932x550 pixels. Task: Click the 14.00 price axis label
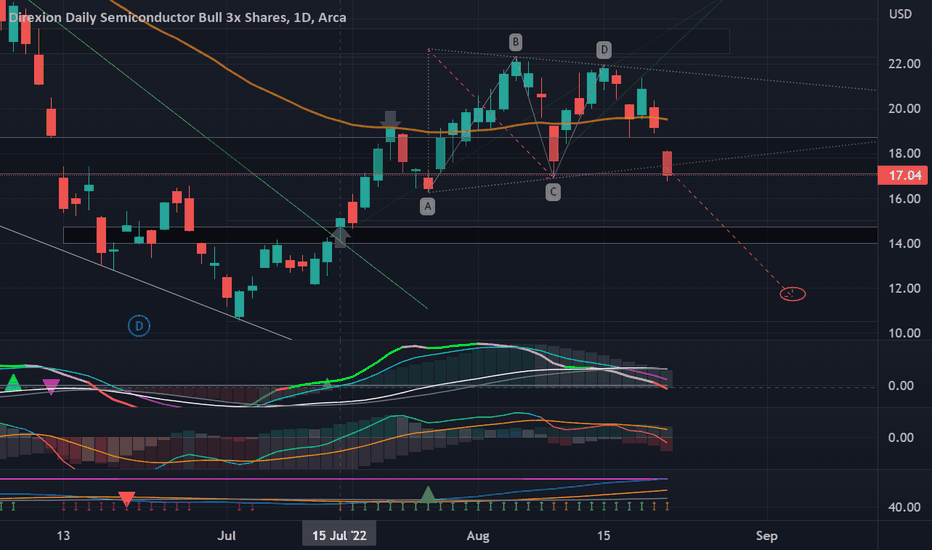904,243
